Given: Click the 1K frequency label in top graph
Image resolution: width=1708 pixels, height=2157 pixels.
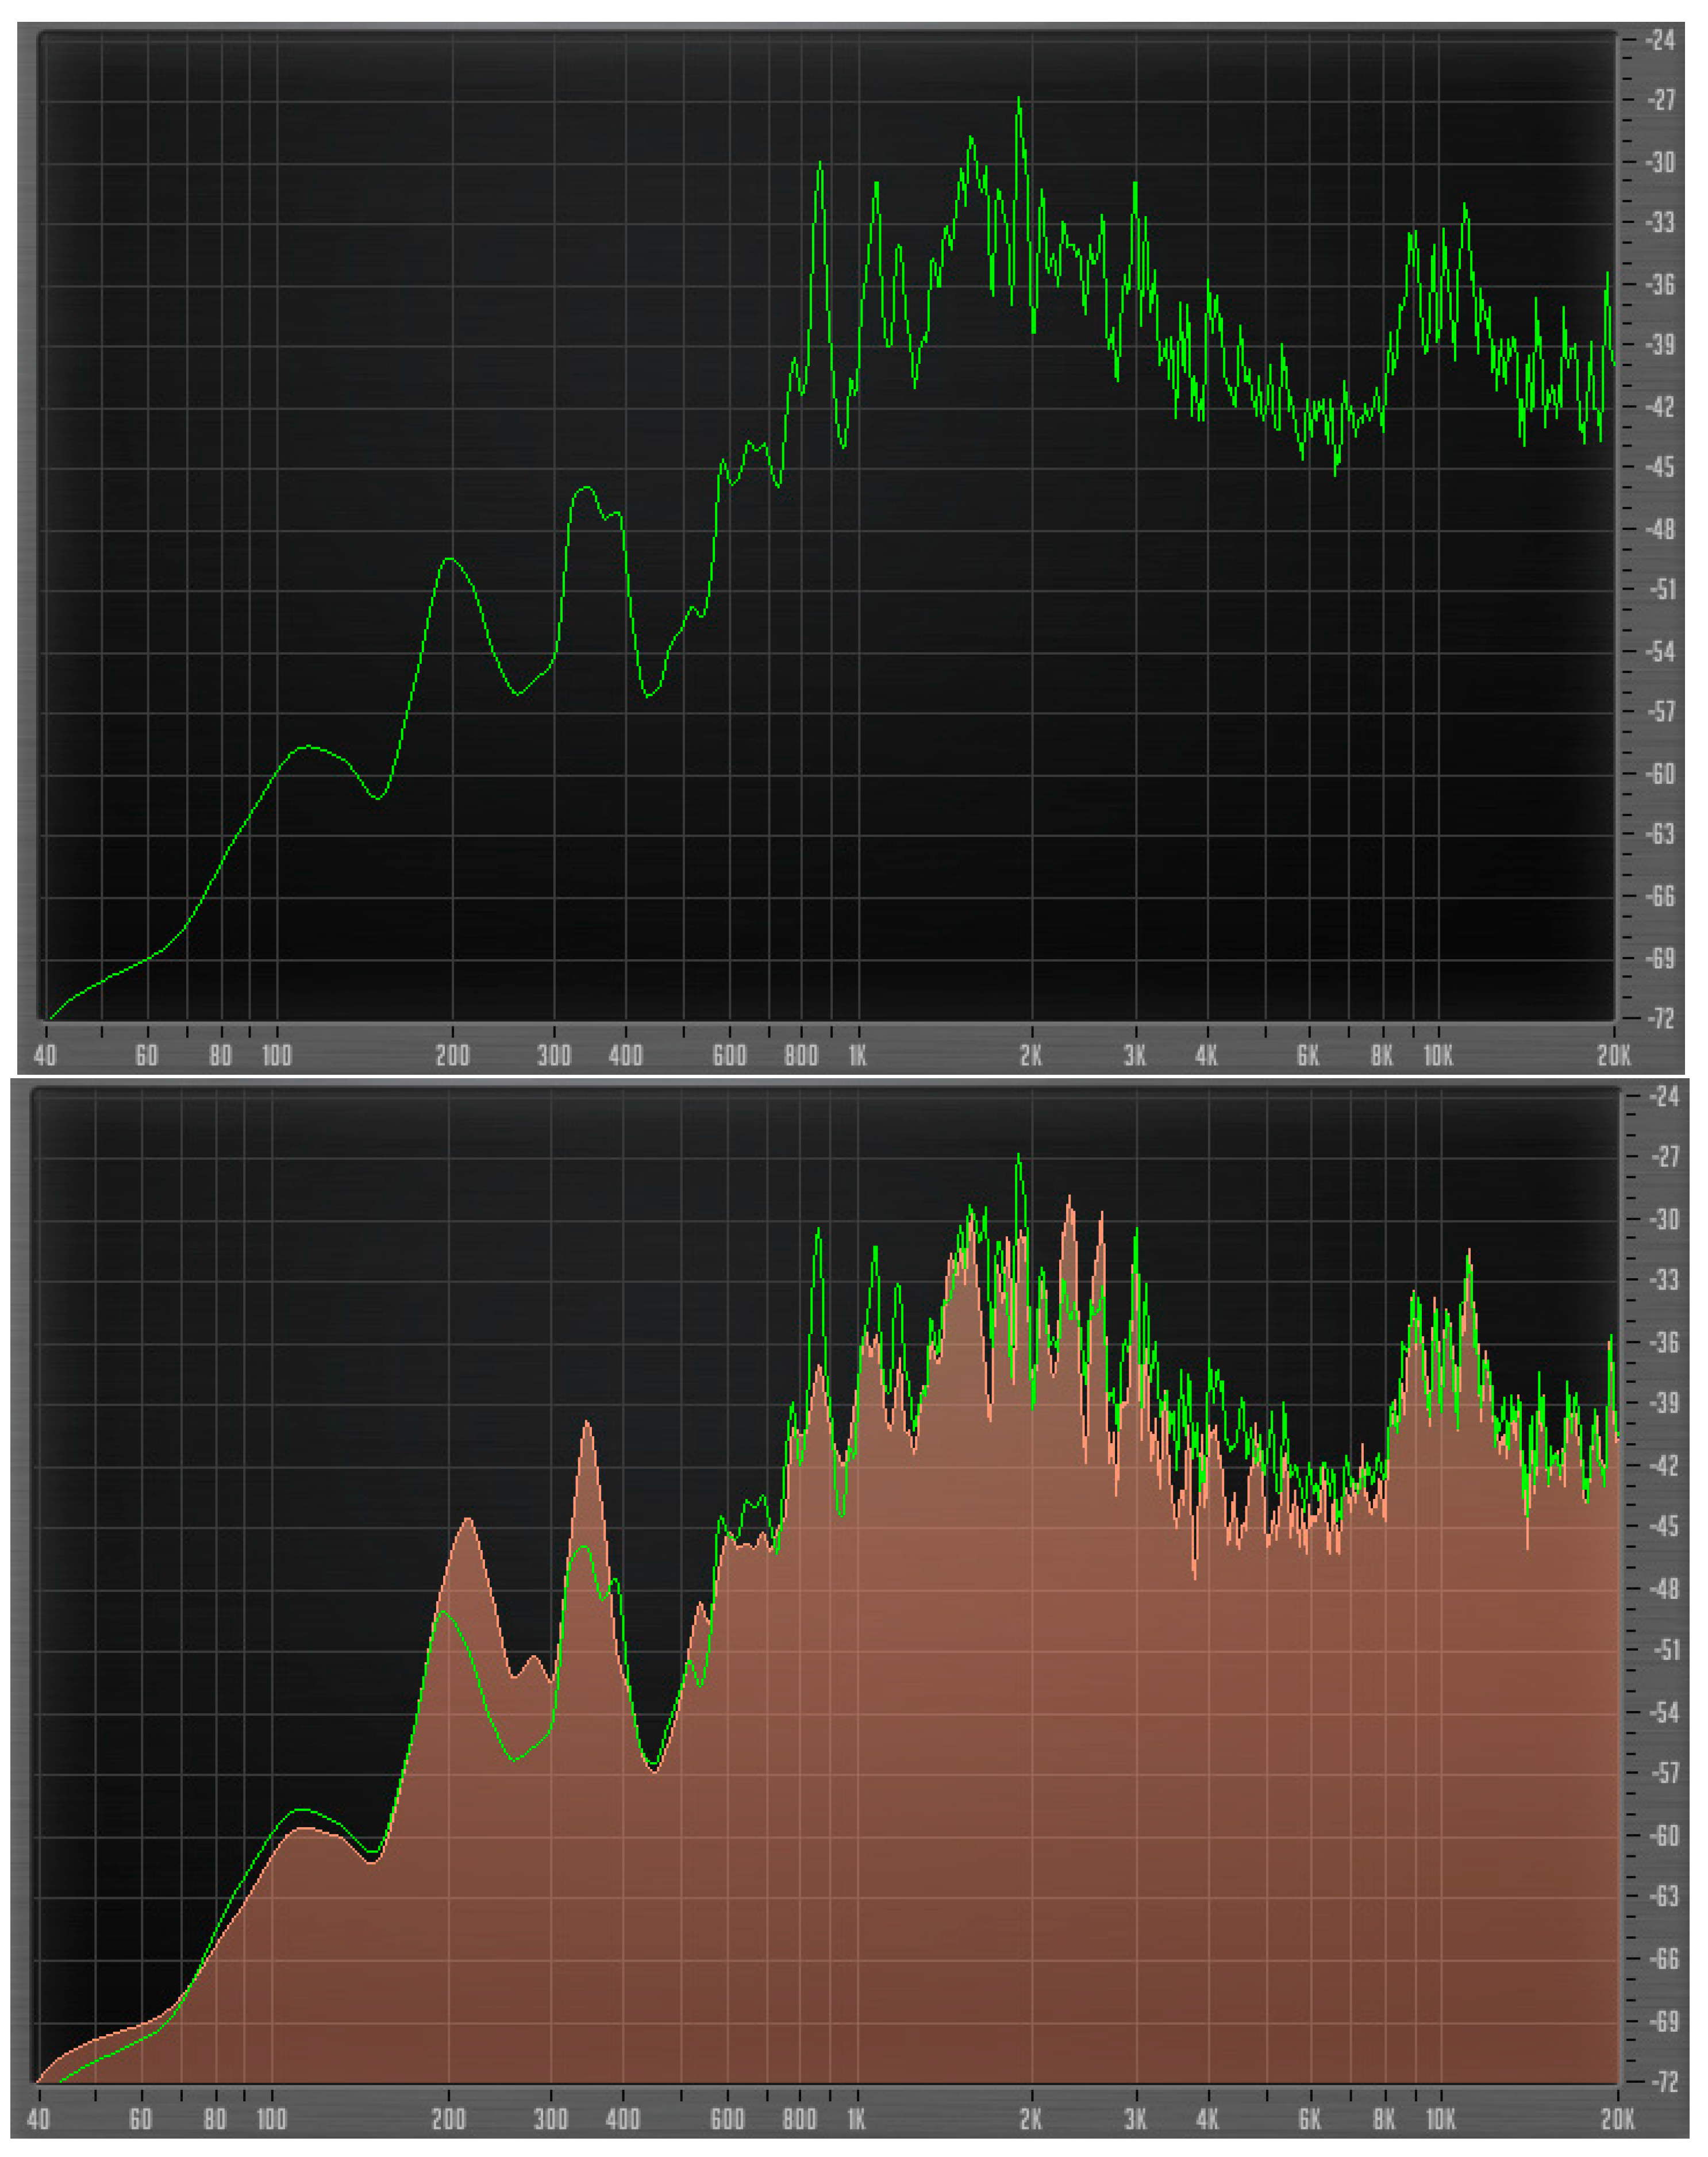Looking at the screenshot, I should click(857, 1056).
